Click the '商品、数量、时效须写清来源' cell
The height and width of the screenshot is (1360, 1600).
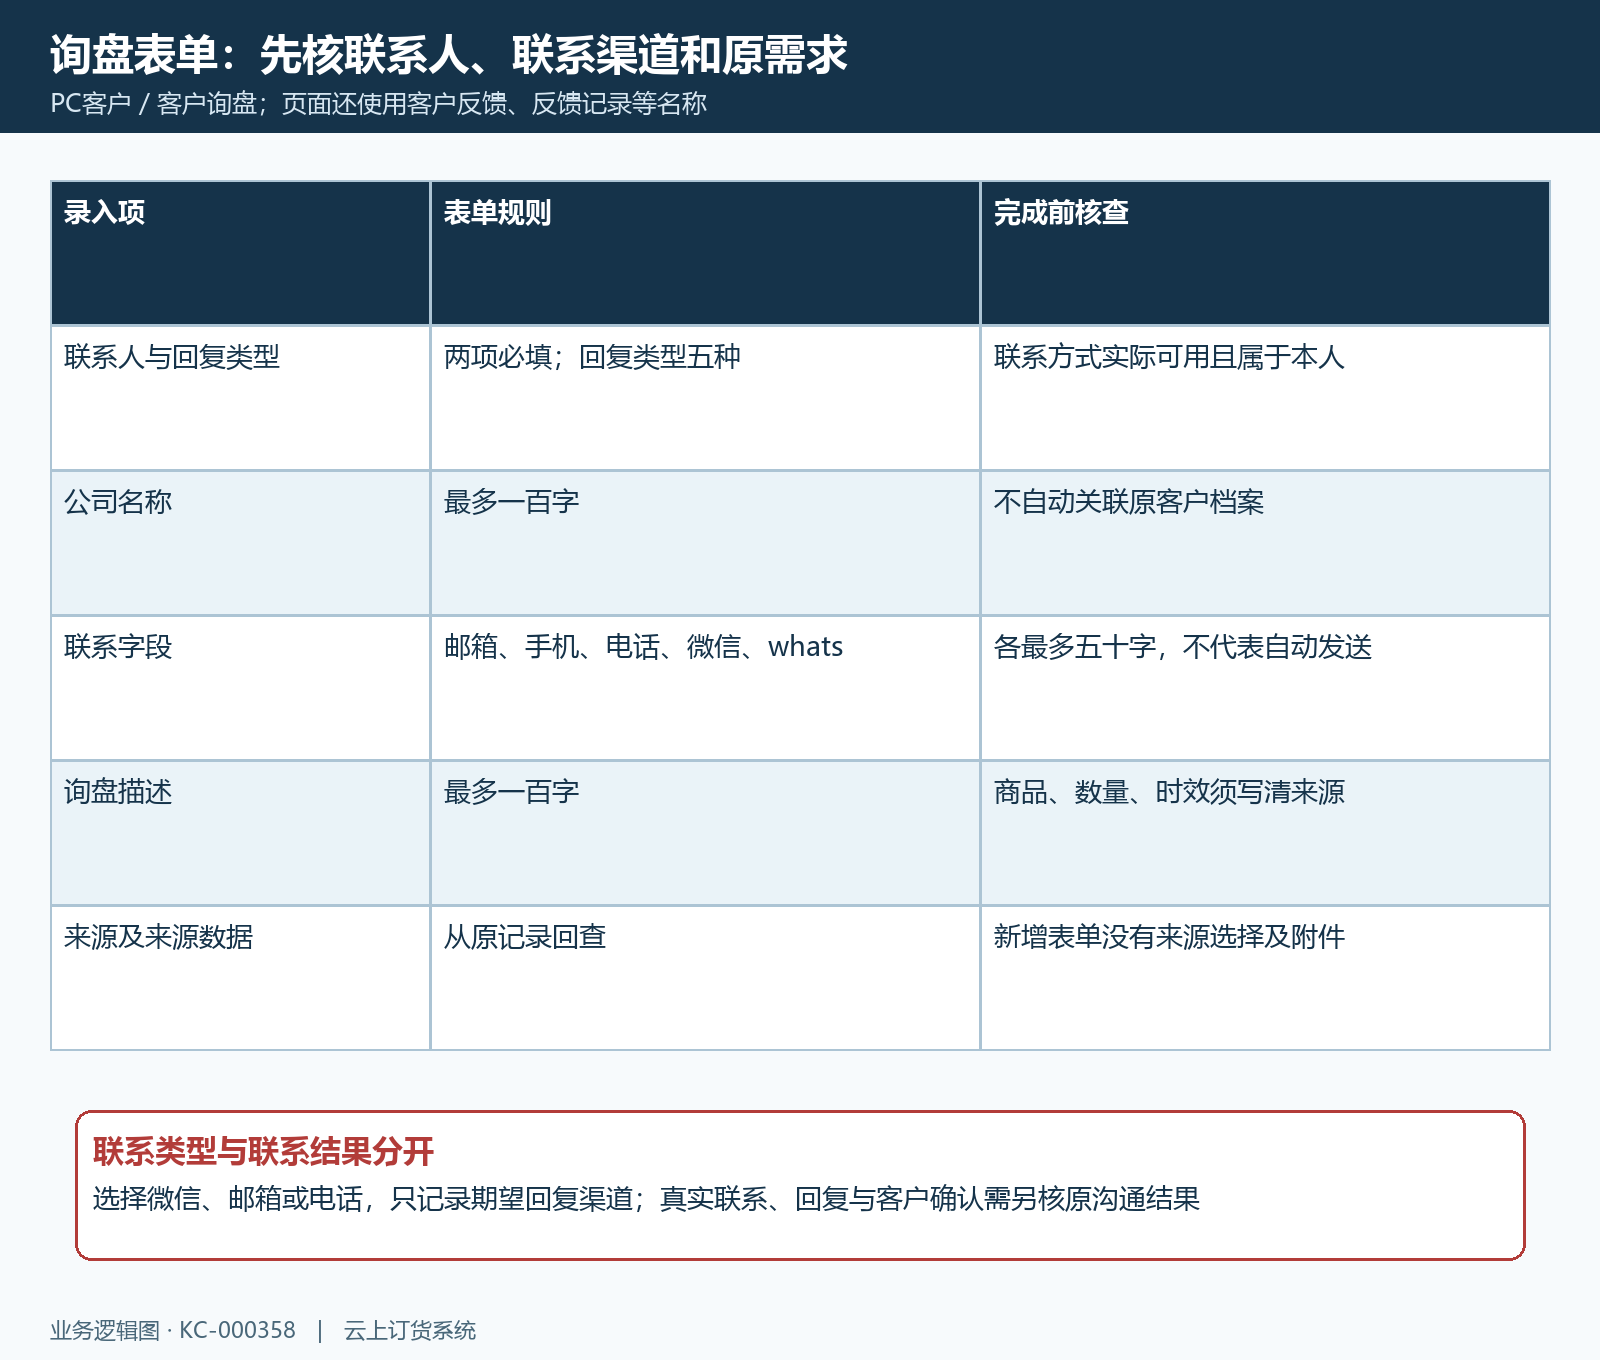[x=1265, y=833]
